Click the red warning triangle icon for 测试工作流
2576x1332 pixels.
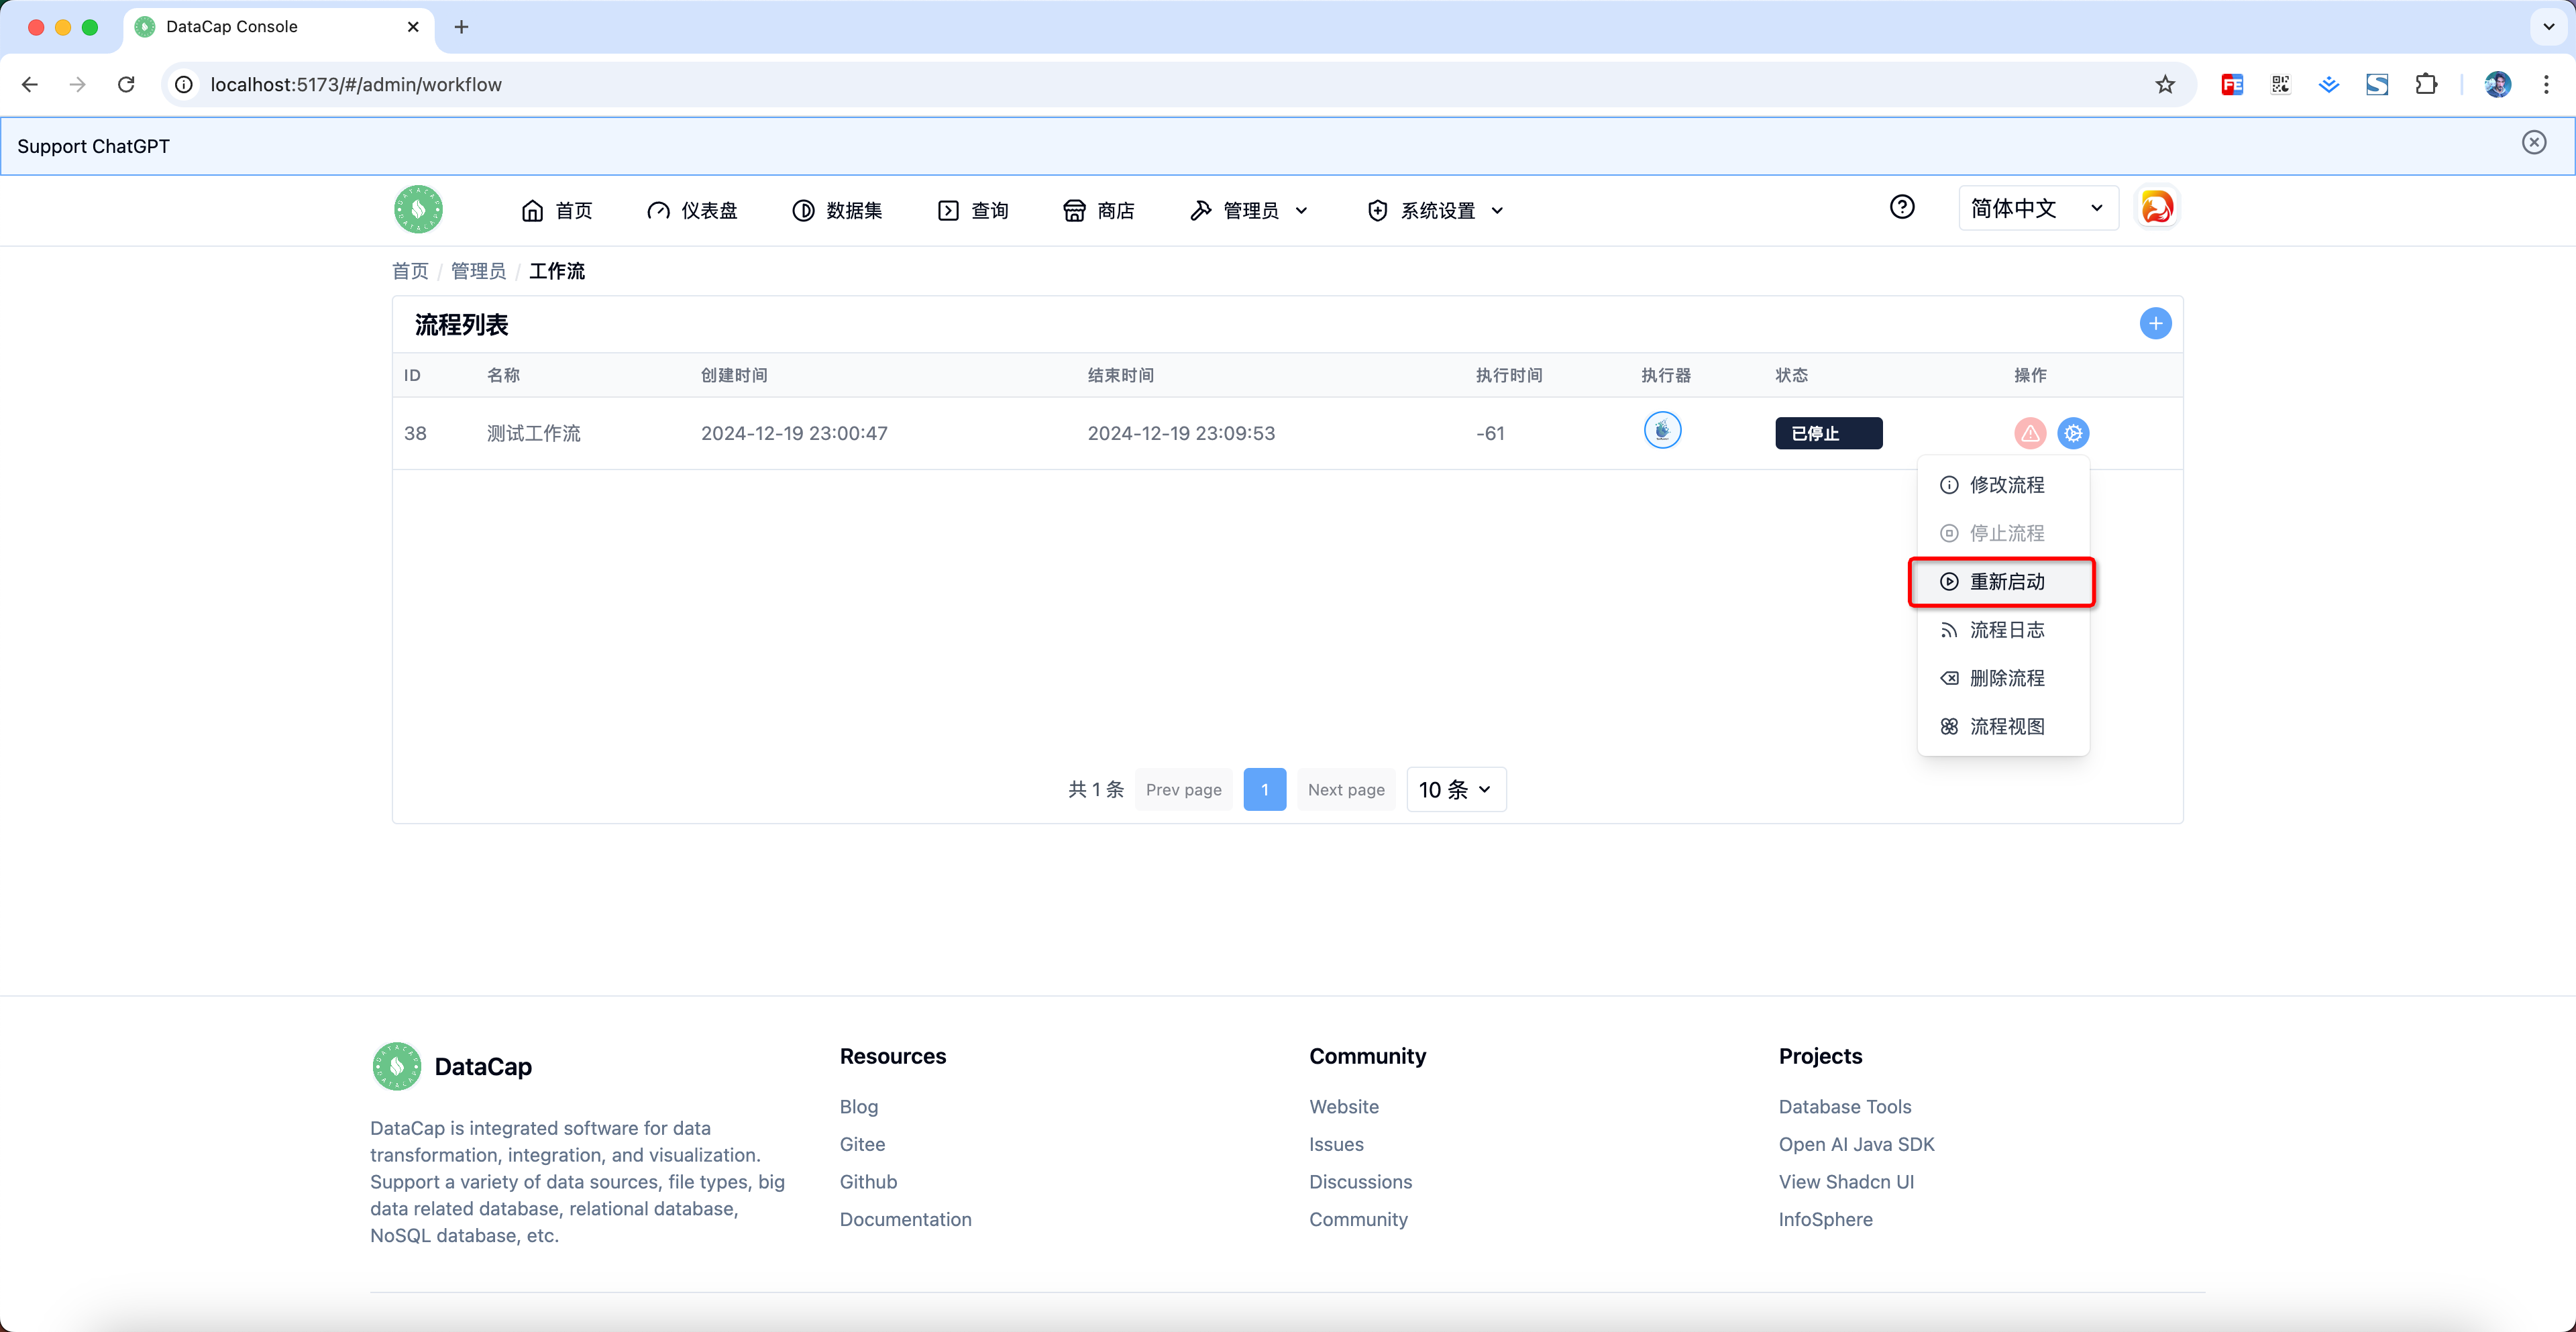pos(2030,433)
